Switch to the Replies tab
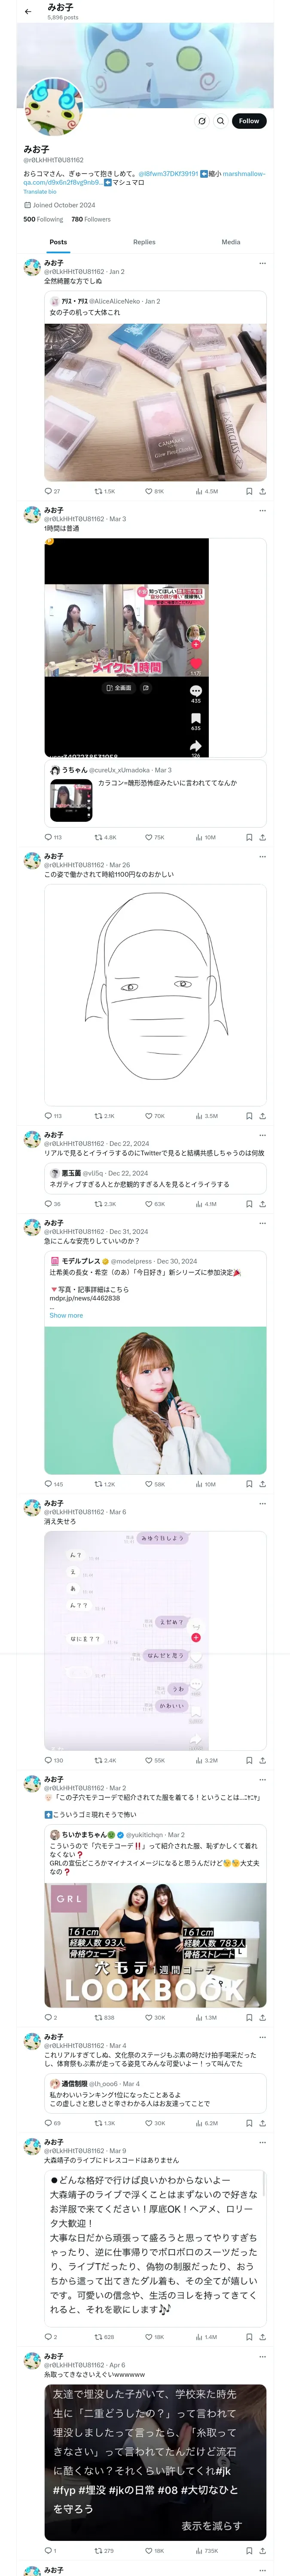The height and width of the screenshot is (2576, 290). tap(144, 242)
